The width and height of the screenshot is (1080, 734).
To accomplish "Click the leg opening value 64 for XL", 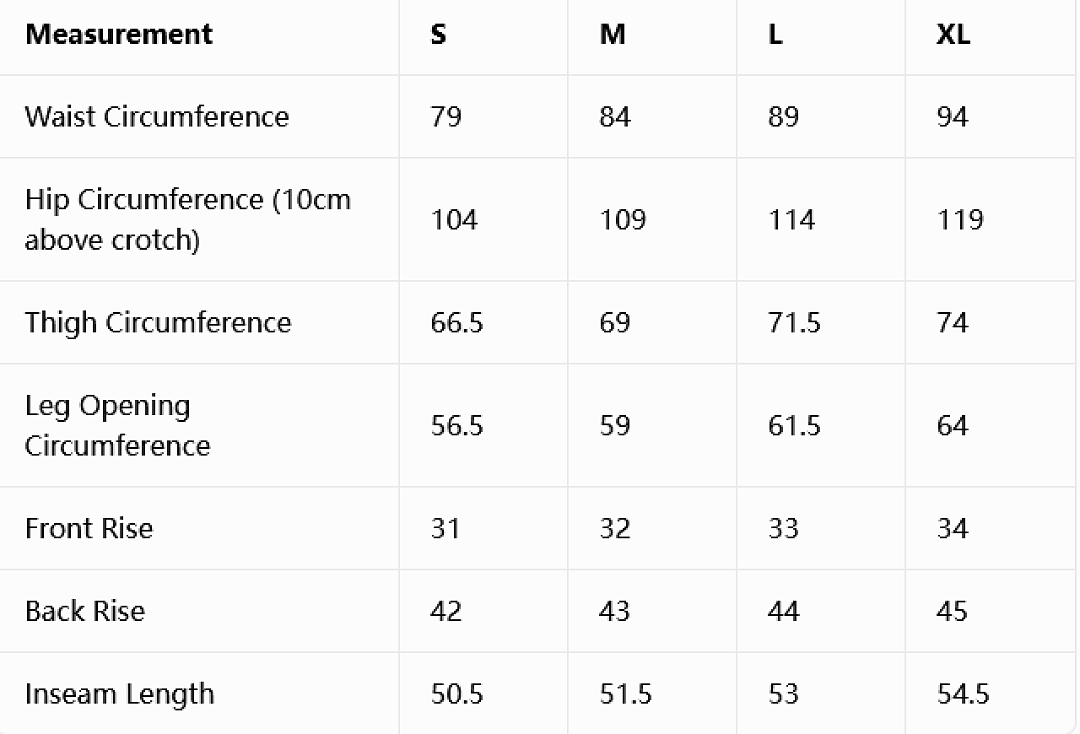I will click(953, 426).
